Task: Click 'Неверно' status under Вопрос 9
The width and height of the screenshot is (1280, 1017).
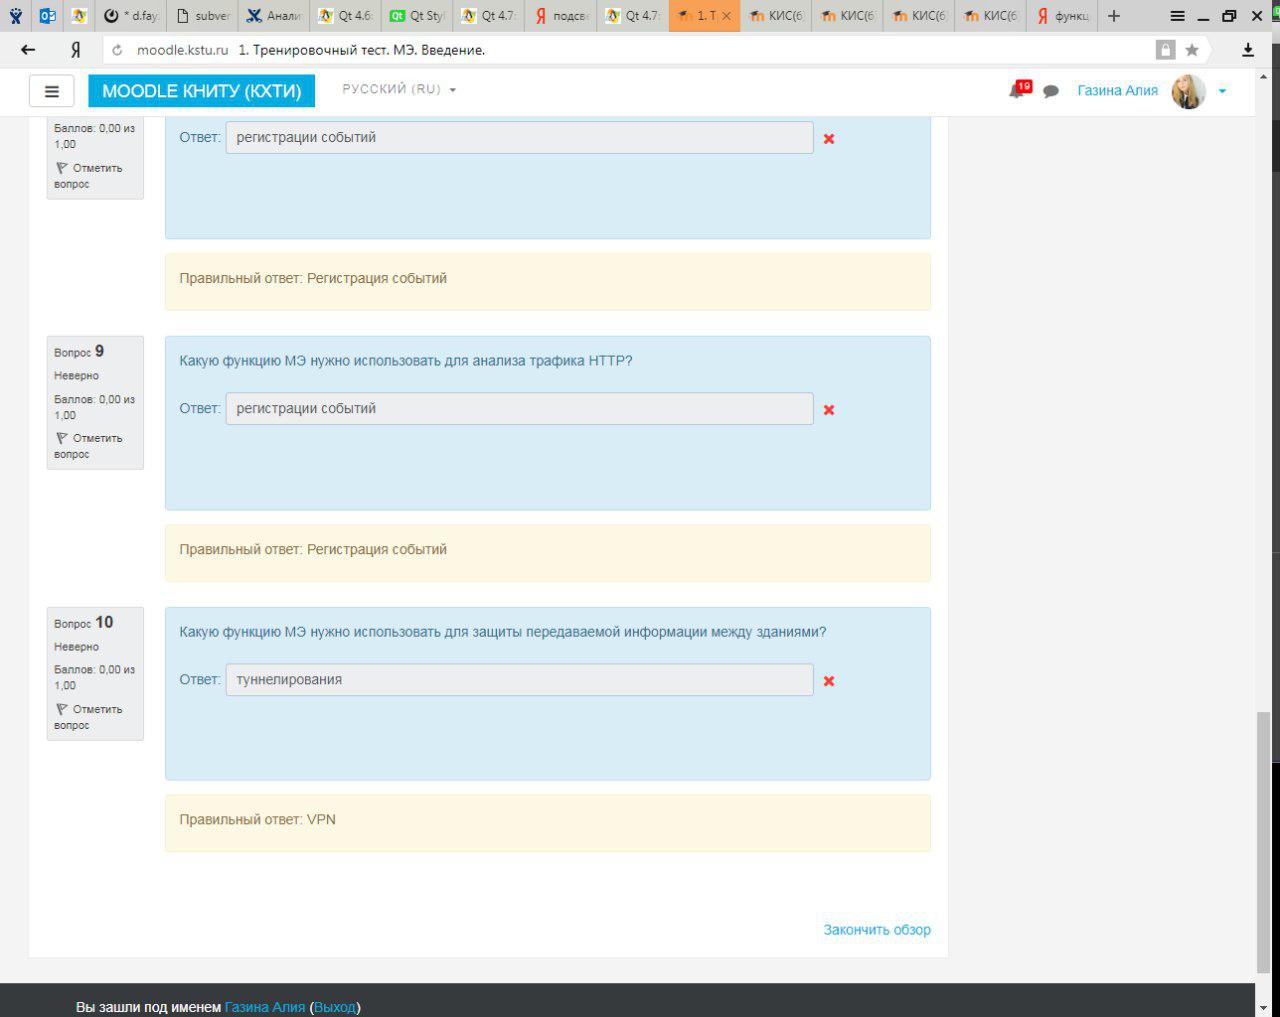Action: [76, 376]
